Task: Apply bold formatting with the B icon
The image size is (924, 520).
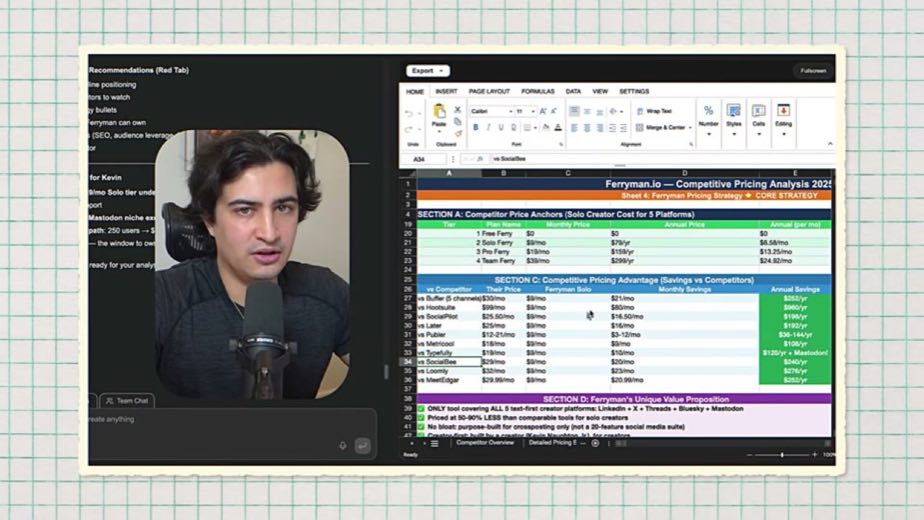Action: (476, 127)
